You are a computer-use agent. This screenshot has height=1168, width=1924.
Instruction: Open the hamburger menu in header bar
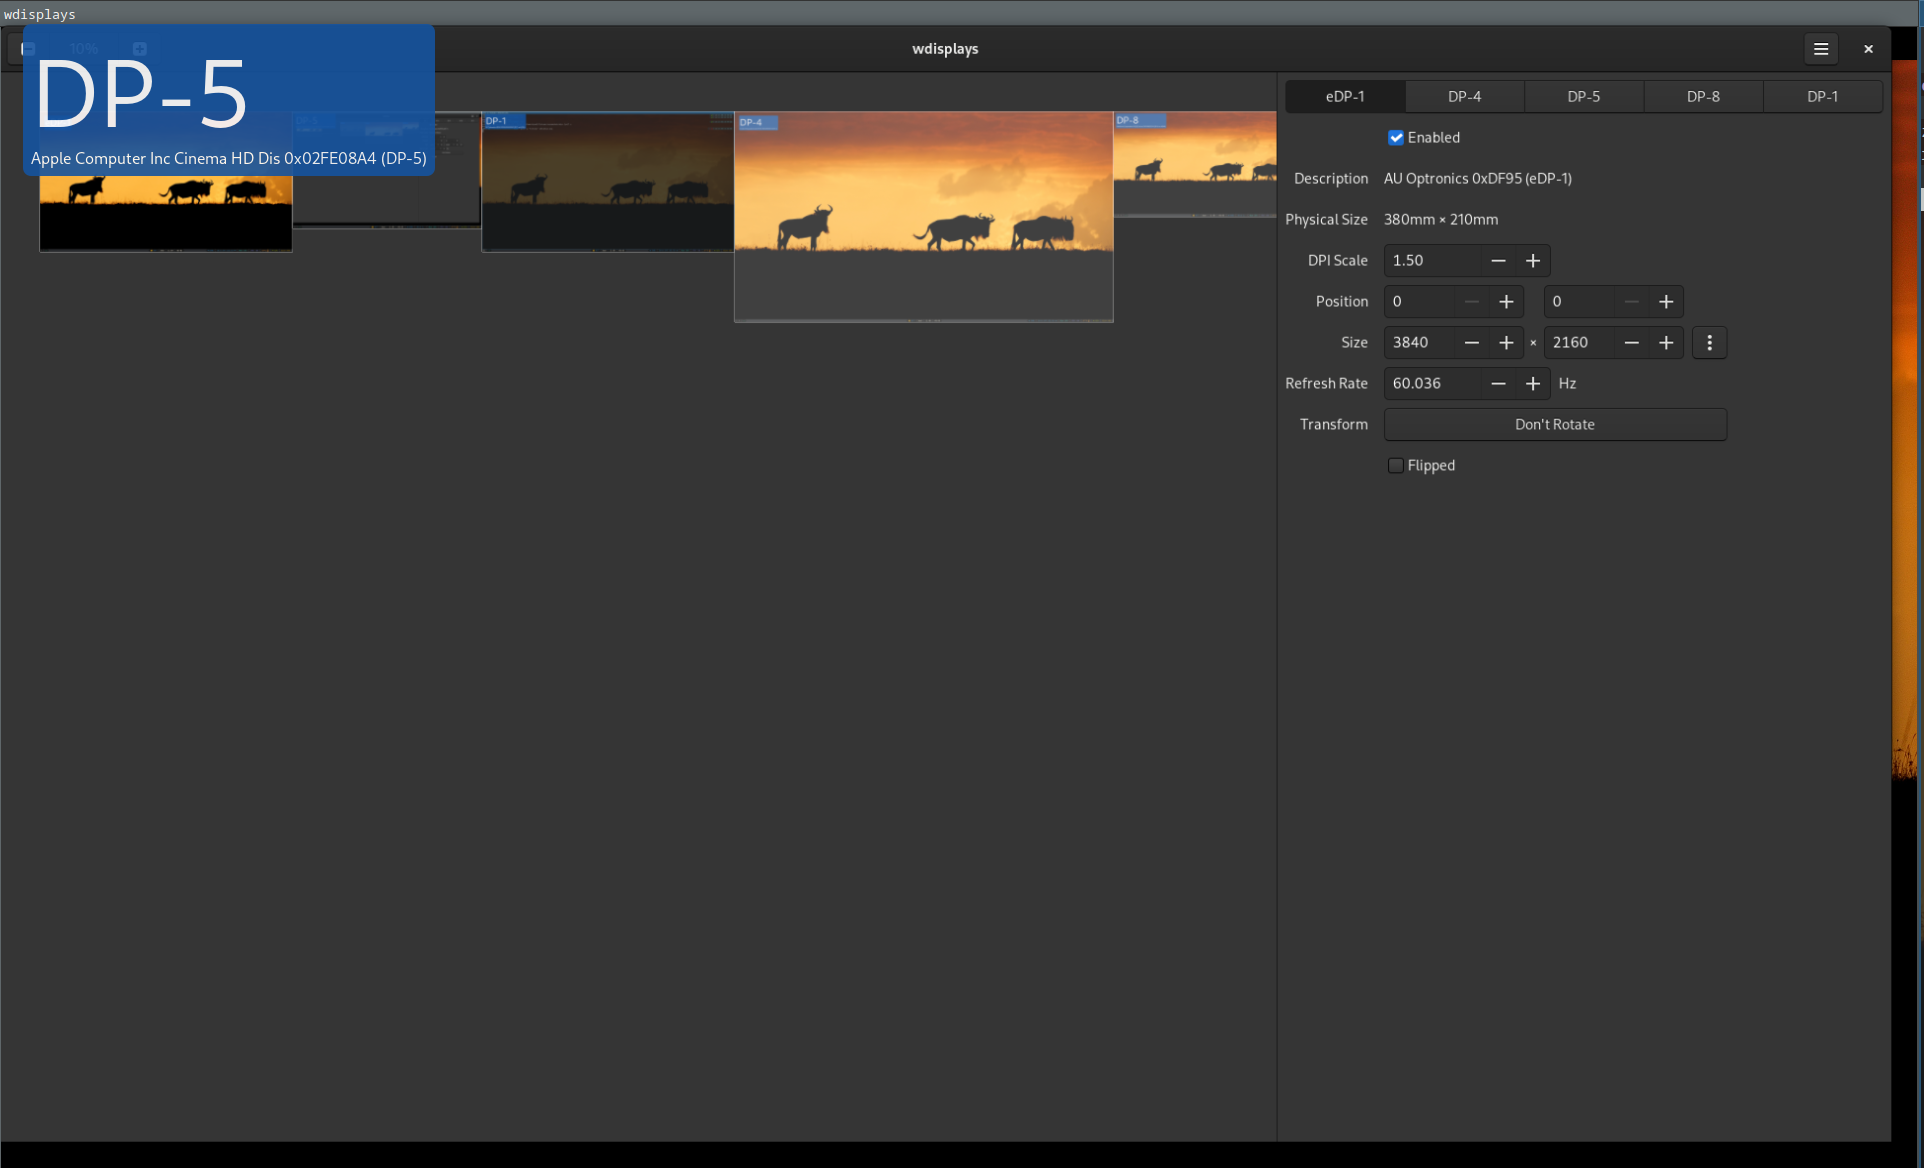[1821, 49]
